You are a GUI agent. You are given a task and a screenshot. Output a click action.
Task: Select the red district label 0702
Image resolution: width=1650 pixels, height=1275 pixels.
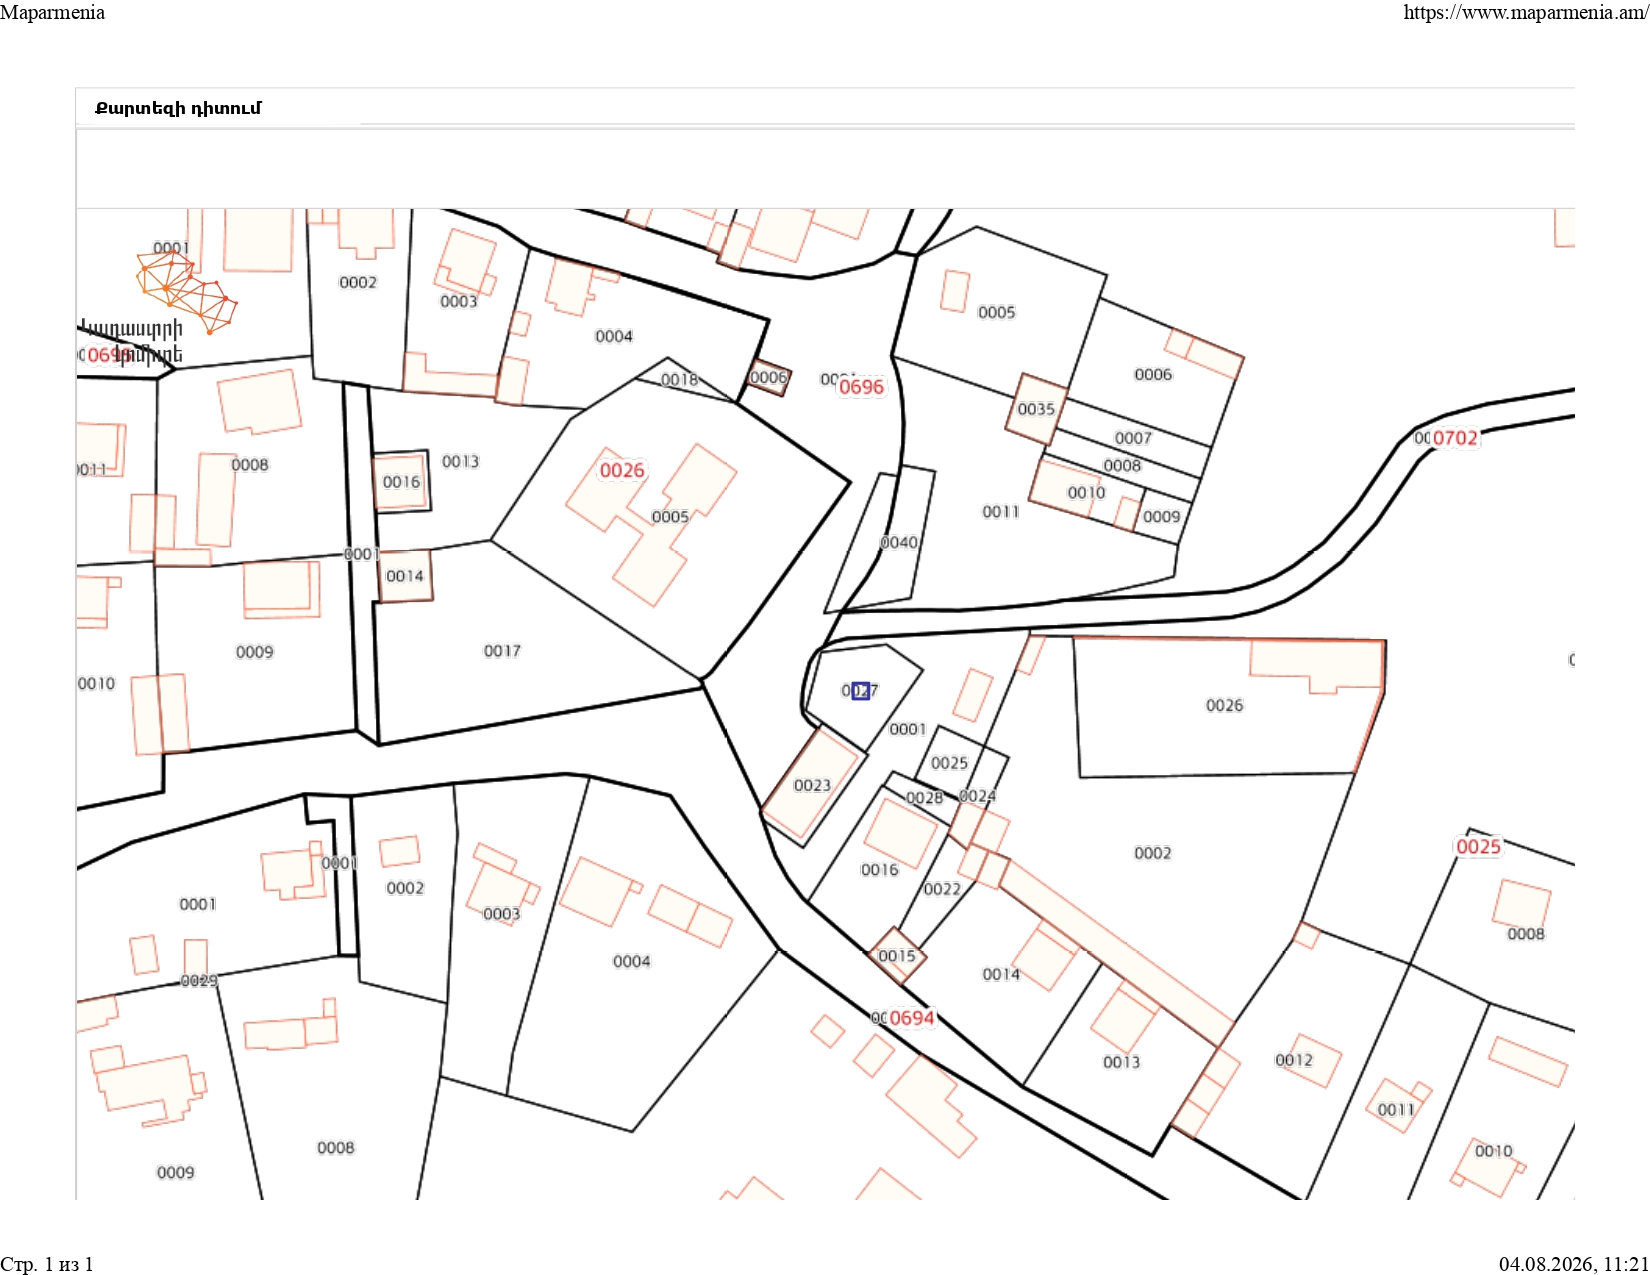click(x=1455, y=438)
